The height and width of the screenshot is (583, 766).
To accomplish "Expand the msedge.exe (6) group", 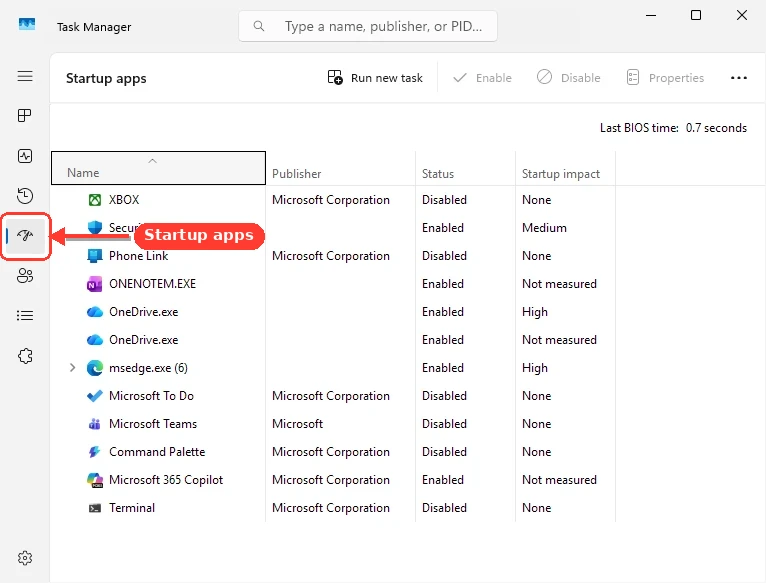I will point(72,367).
